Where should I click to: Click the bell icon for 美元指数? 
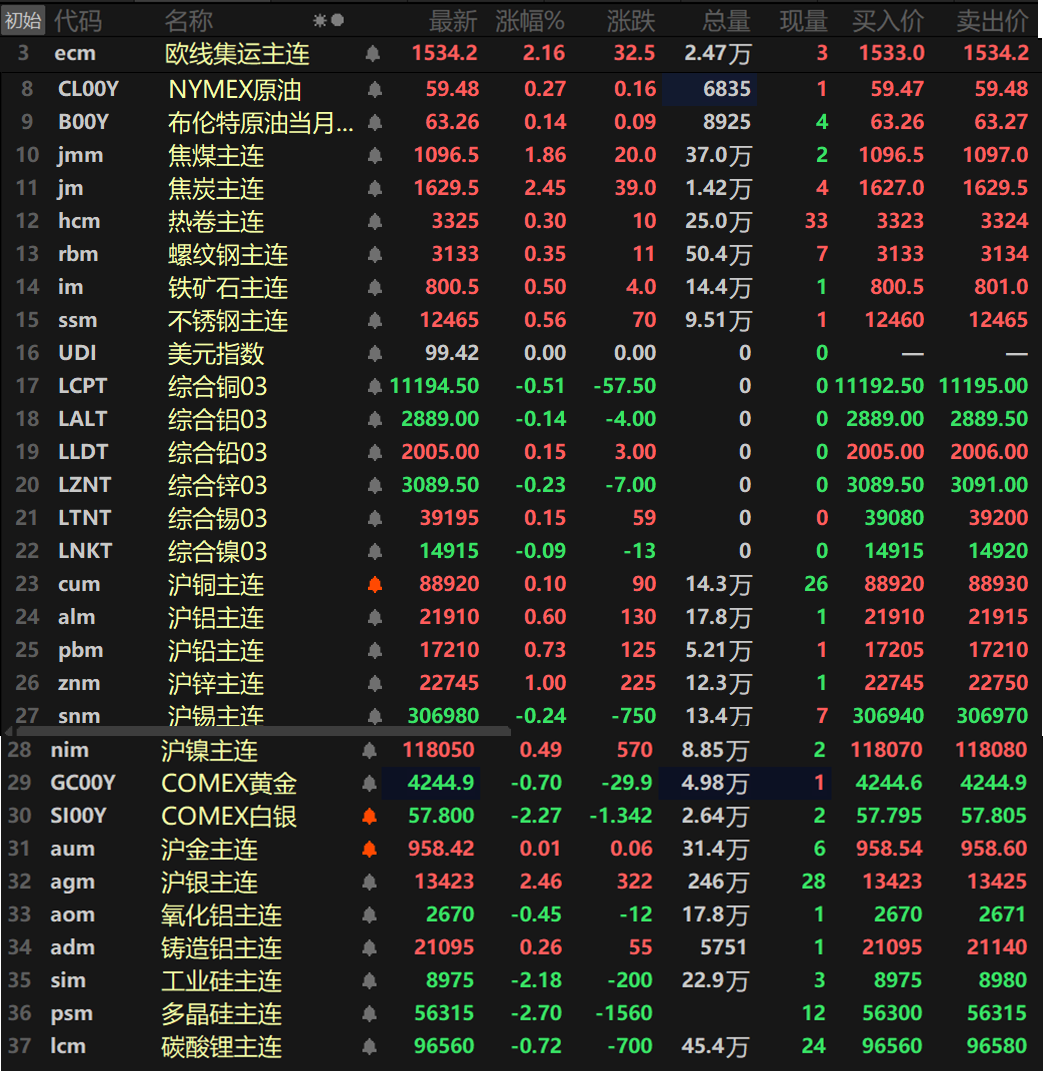point(375,354)
